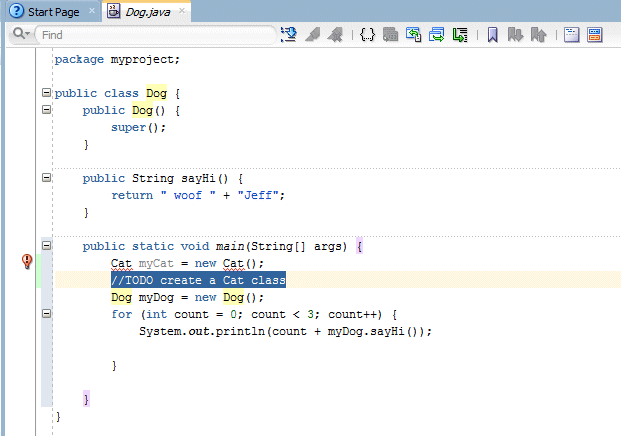The height and width of the screenshot is (436, 621).
Task: Click the Dog.java file icon in tab
Action: [x=114, y=11]
